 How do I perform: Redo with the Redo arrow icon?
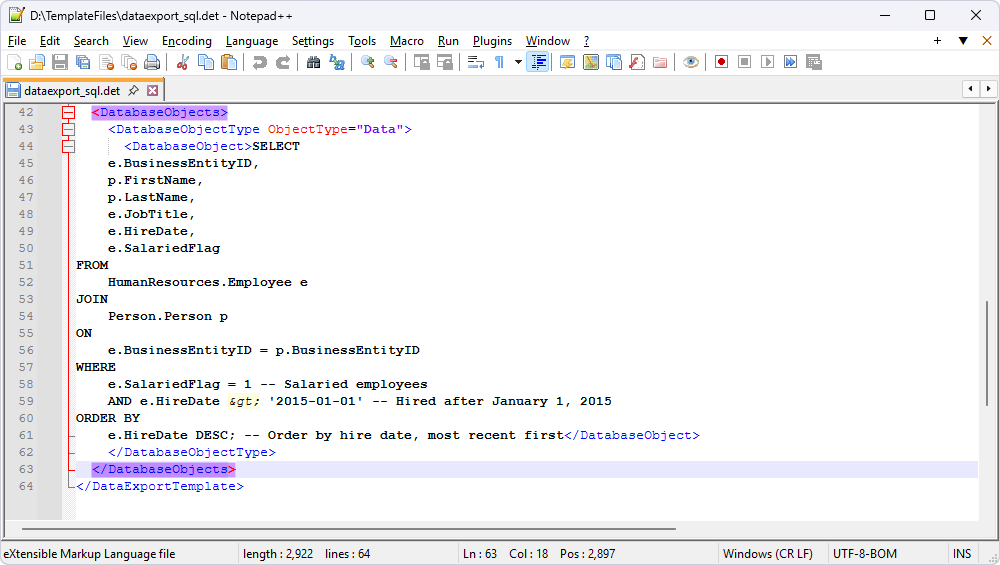[x=282, y=62]
